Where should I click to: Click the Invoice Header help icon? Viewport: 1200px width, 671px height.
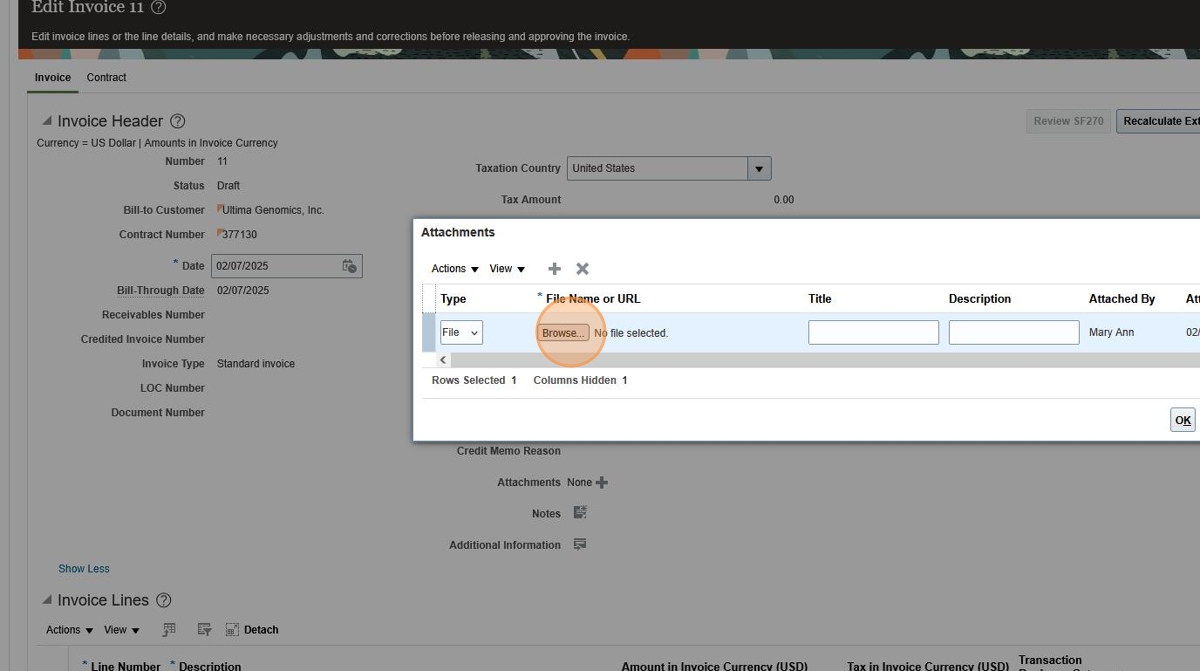click(178, 121)
